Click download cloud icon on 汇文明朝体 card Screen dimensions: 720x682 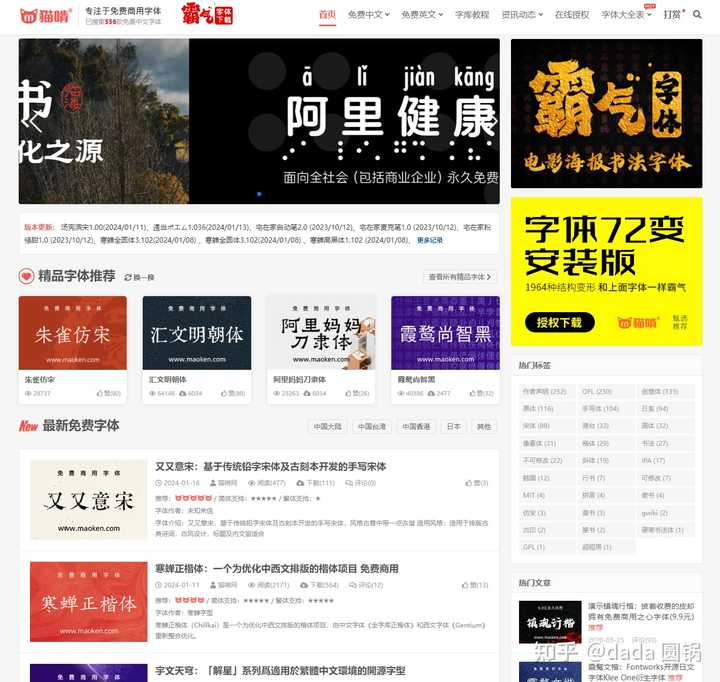(183, 394)
